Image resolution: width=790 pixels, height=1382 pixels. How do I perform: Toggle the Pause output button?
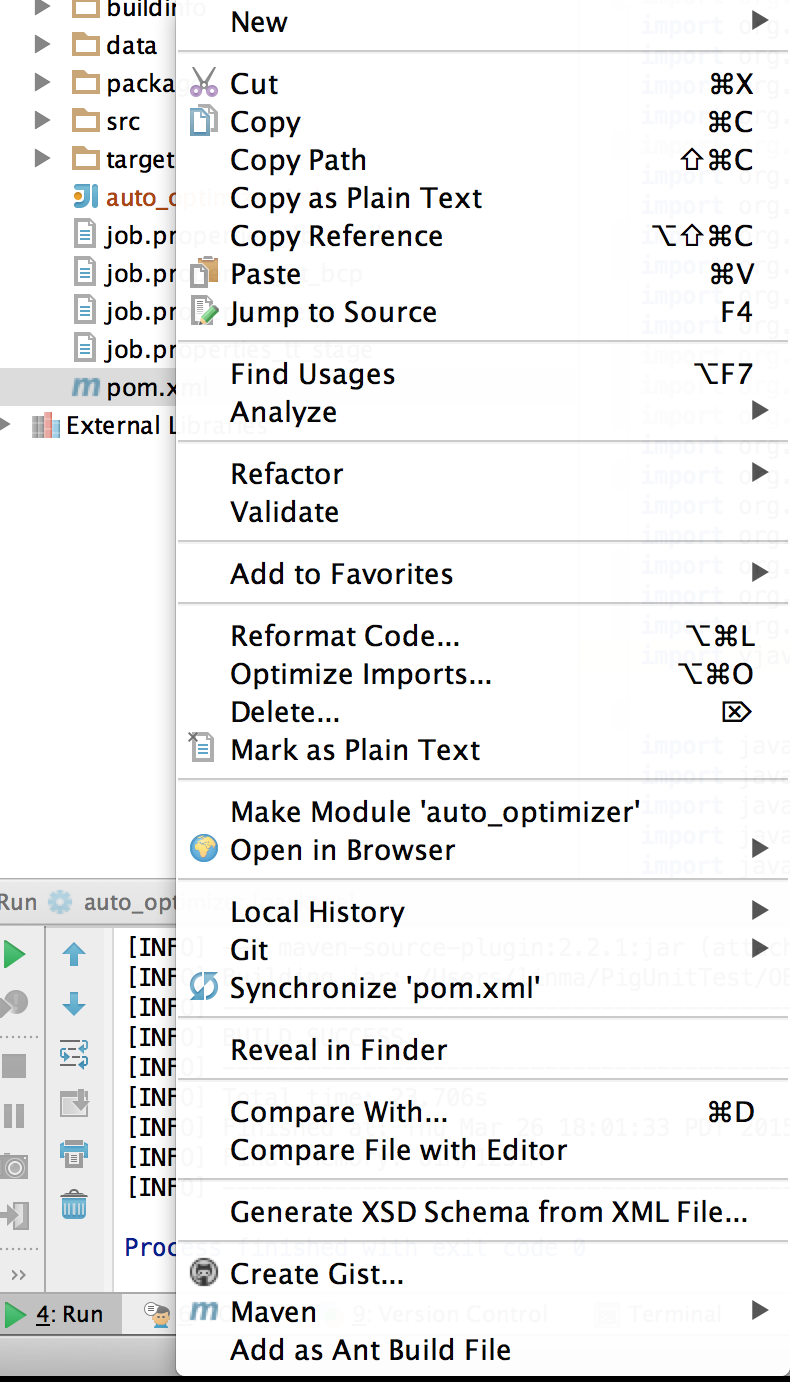point(14,1116)
